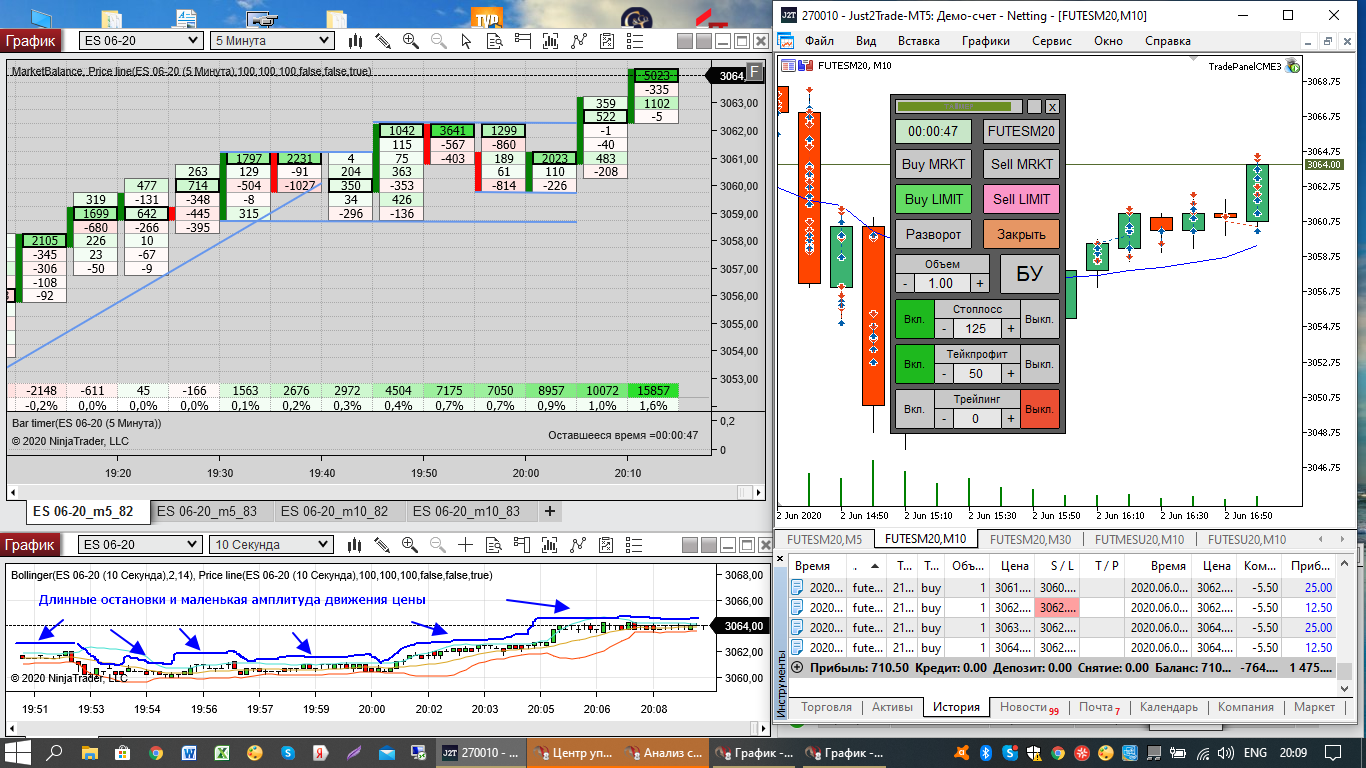
Task: Open ES 06-20 instrument dropdown in 10 Секунда chart
Action: point(140,545)
